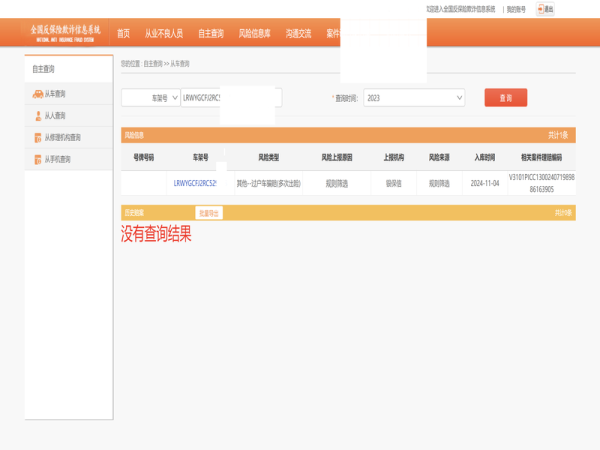Click the 车架号 column header
The height and width of the screenshot is (450, 600).
(x=201, y=157)
